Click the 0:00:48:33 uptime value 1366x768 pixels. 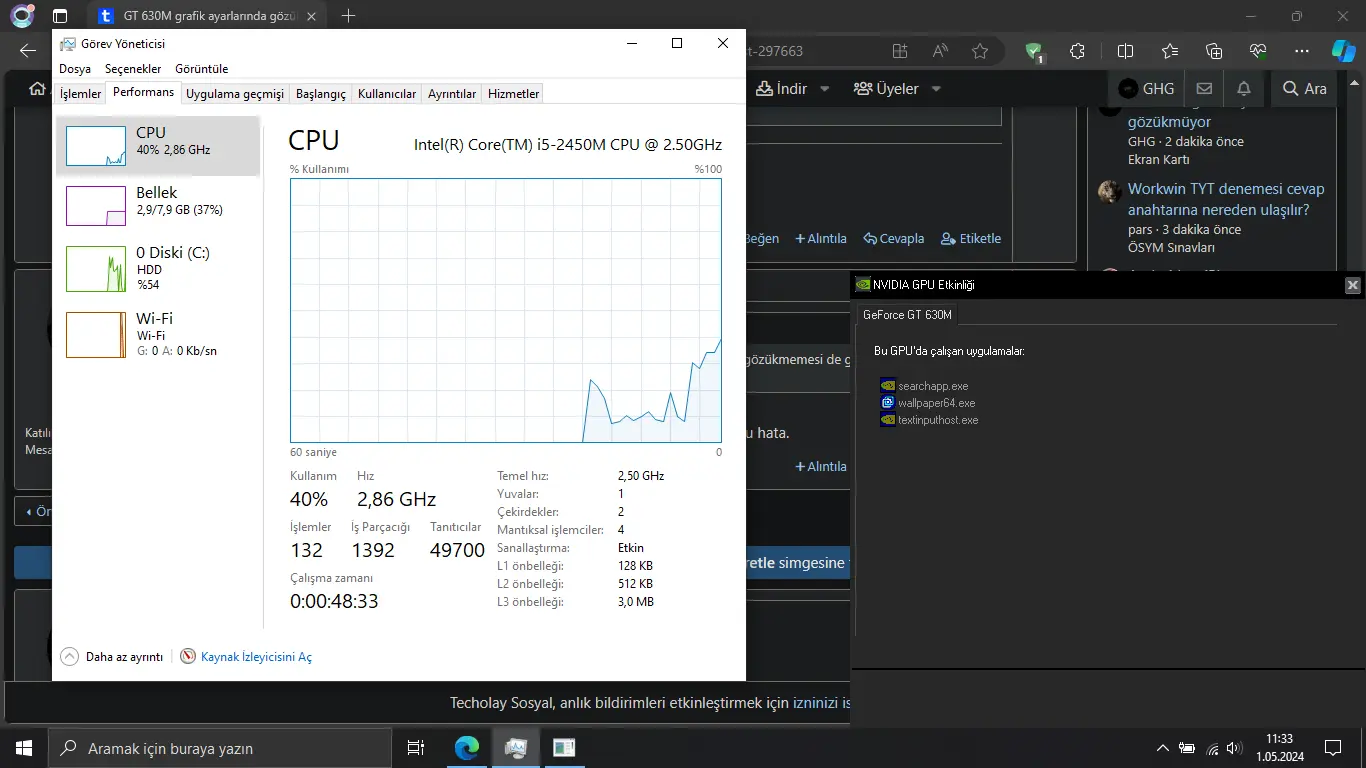pyautogui.click(x=334, y=601)
